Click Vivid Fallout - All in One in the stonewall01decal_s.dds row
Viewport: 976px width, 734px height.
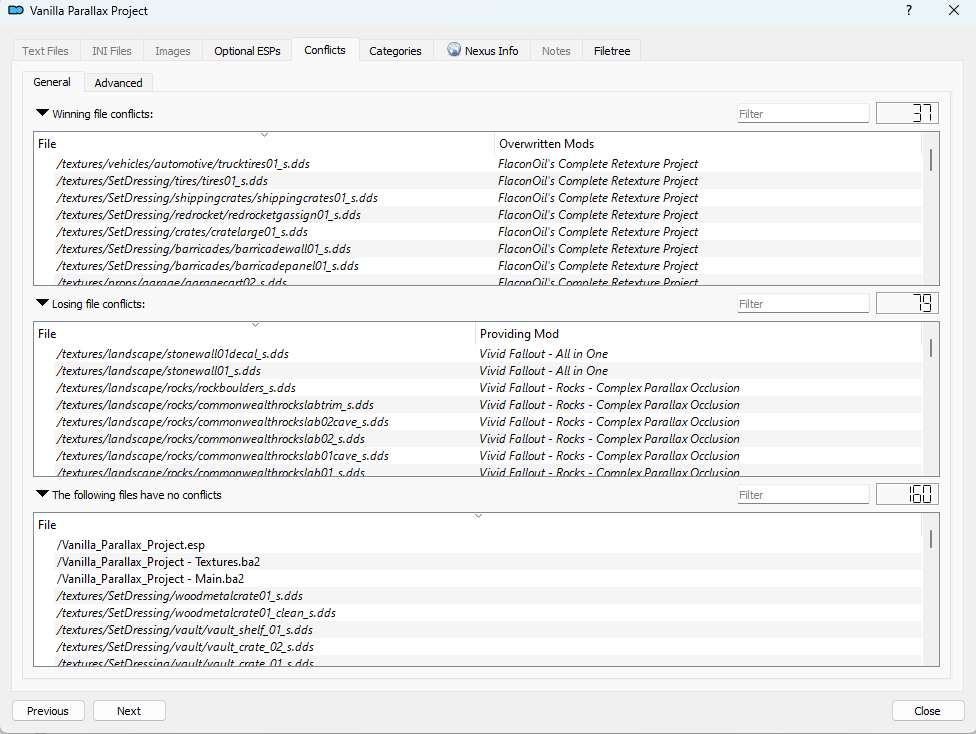pos(543,354)
